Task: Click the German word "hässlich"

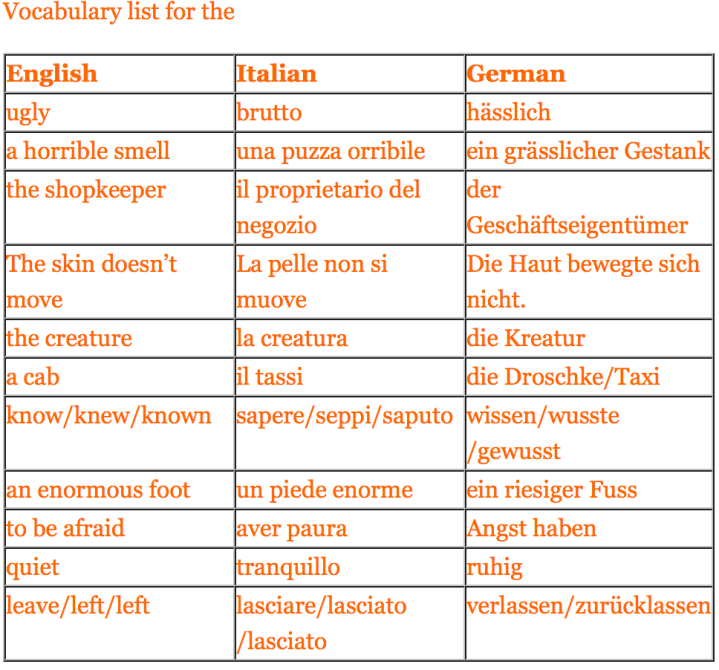Action: [509, 113]
